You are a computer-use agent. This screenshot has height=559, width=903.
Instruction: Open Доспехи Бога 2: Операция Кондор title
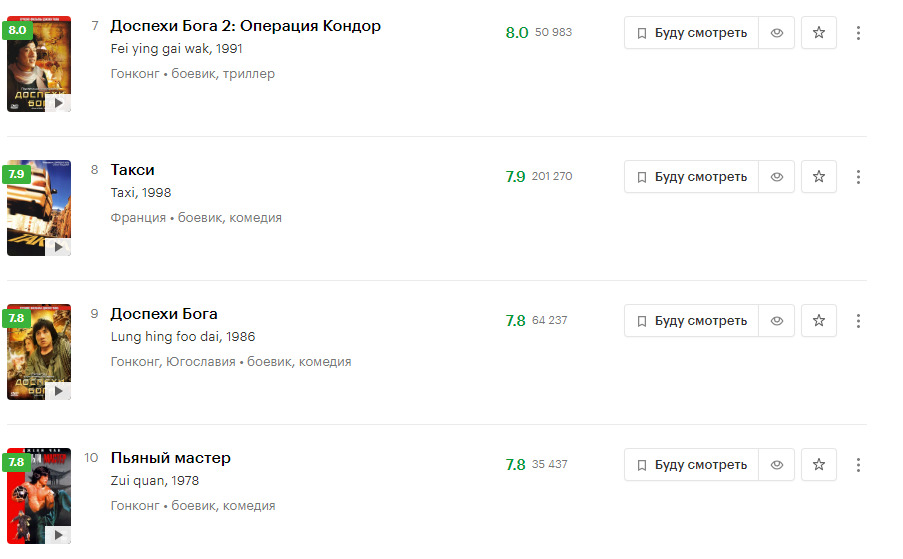click(x=245, y=26)
